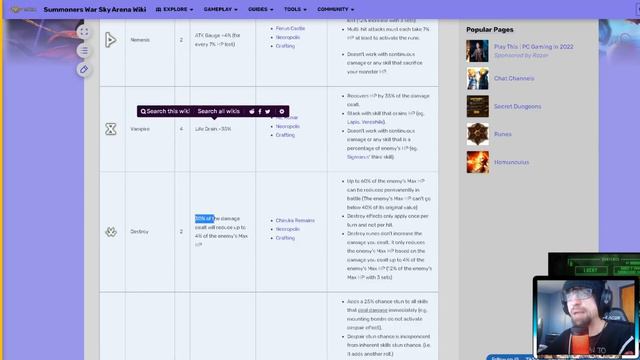Click the Destroy rune icon

tap(111, 232)
